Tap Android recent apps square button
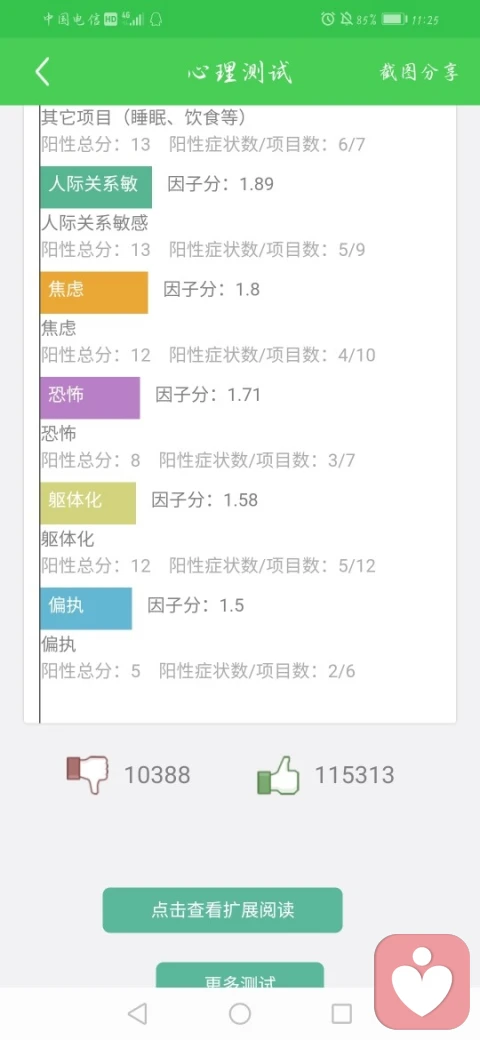The height and width of the screenshot is (1040, 480). tap(341, 1013)
